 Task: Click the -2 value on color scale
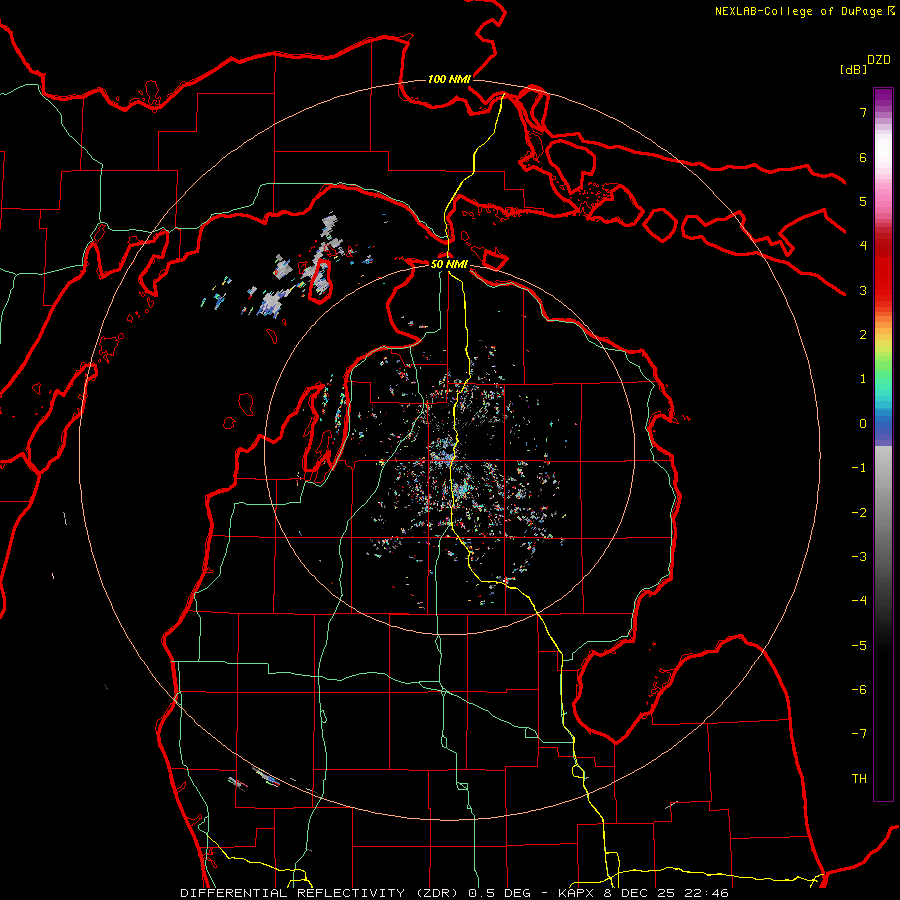859,513
